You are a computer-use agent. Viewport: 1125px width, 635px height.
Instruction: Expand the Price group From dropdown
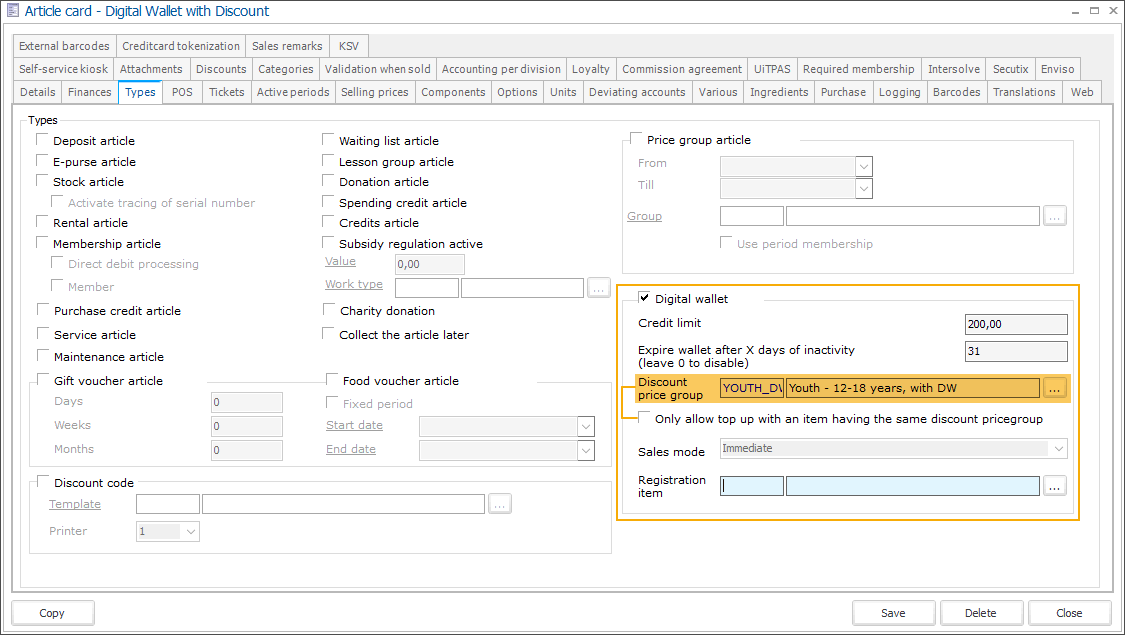864,166
